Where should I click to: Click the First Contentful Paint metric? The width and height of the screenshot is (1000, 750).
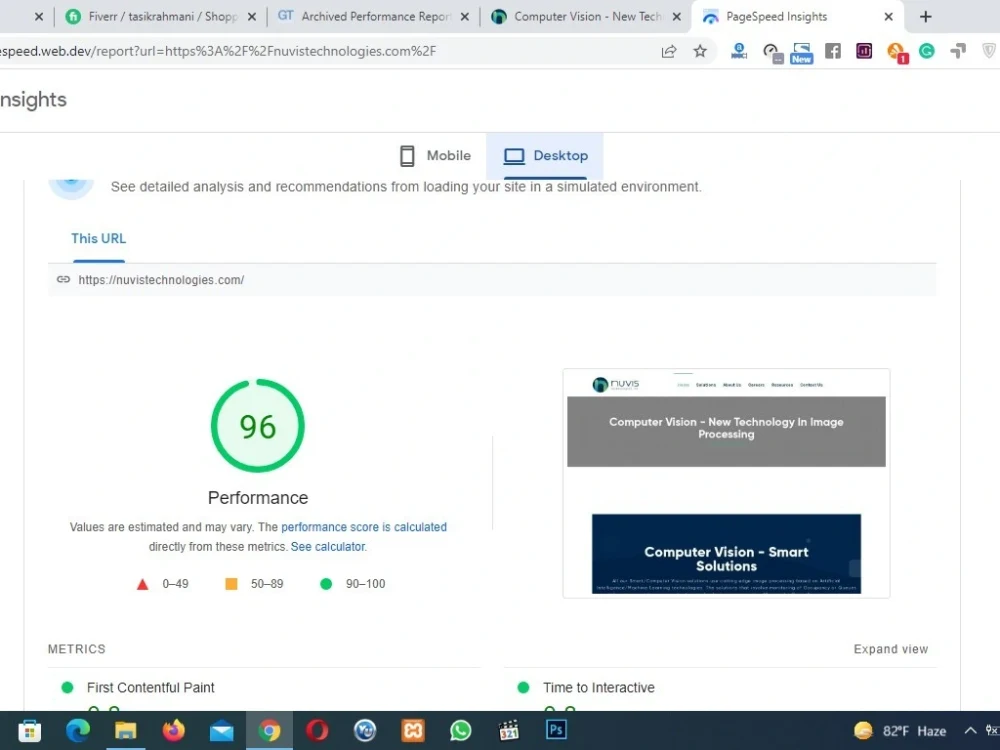coord(151,688)
